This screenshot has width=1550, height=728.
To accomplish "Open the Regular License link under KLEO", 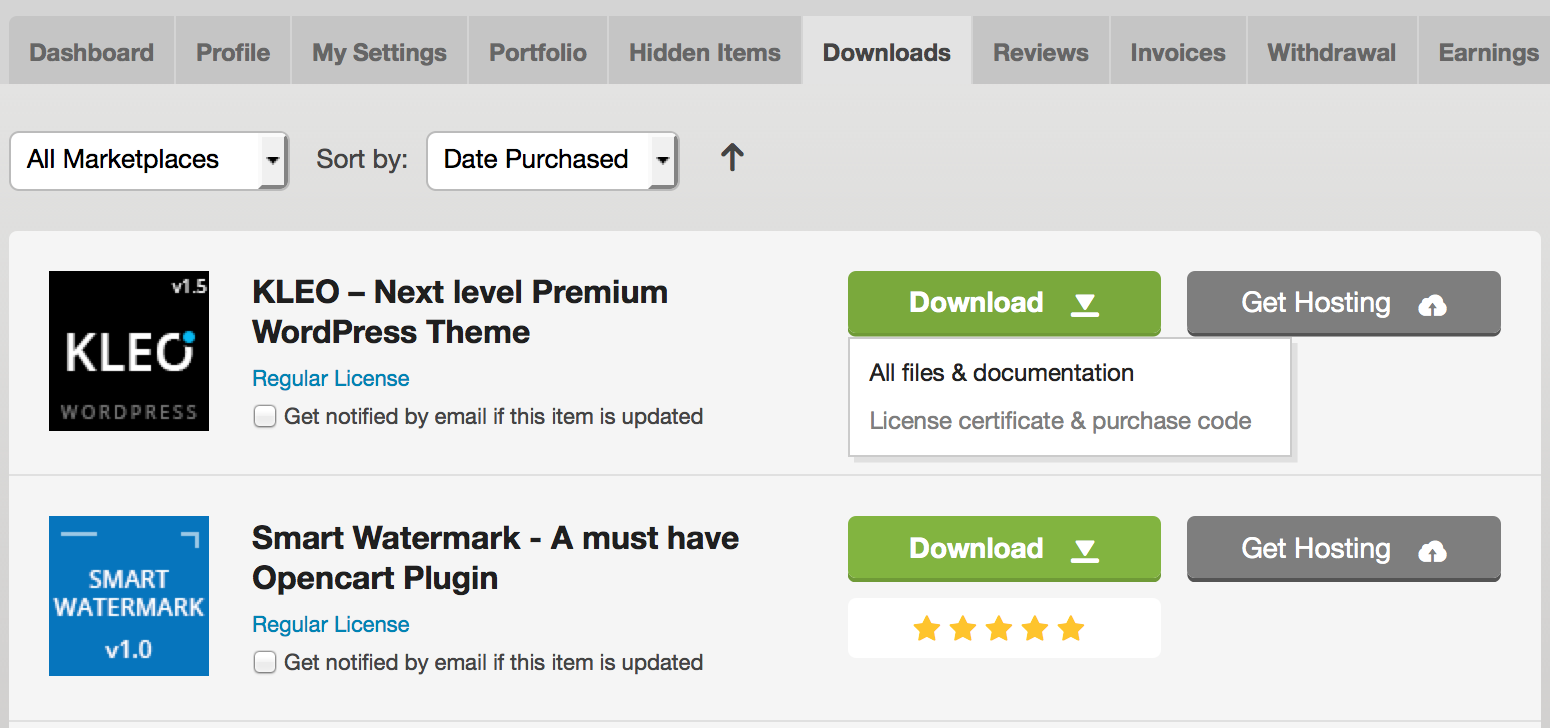I will click(x=331, y=379).
